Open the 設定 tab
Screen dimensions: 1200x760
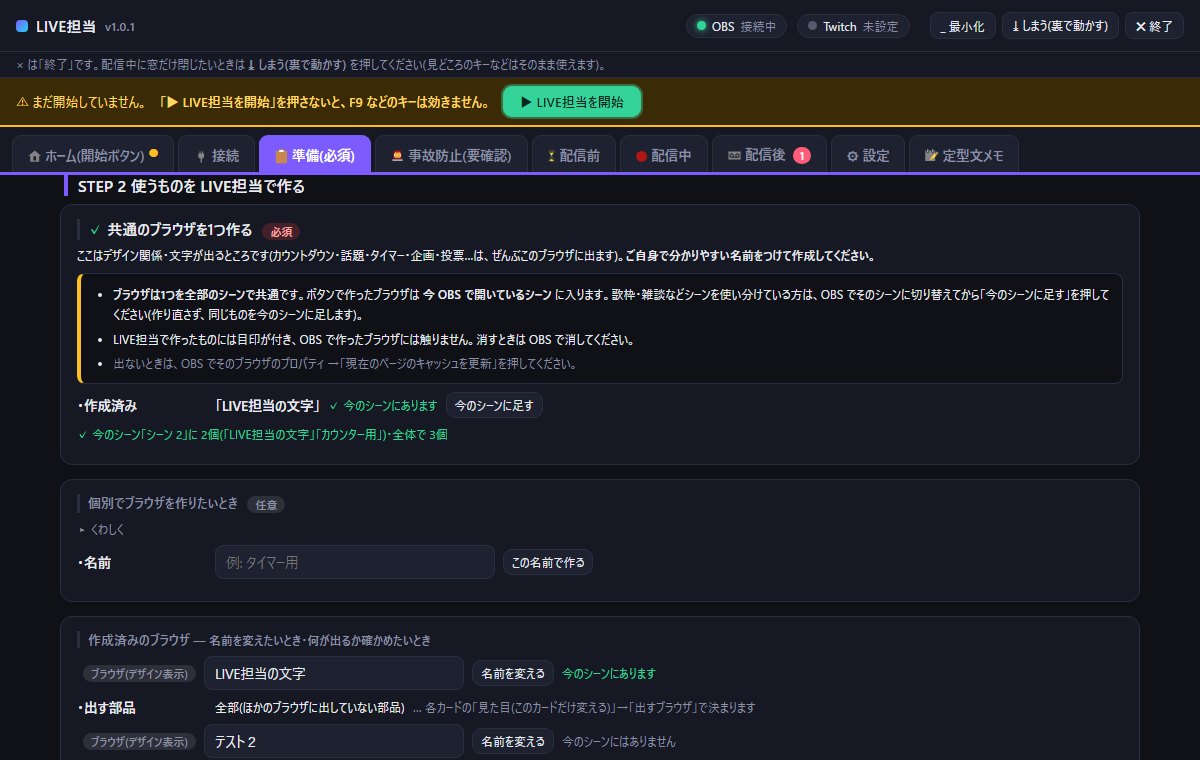868,155
